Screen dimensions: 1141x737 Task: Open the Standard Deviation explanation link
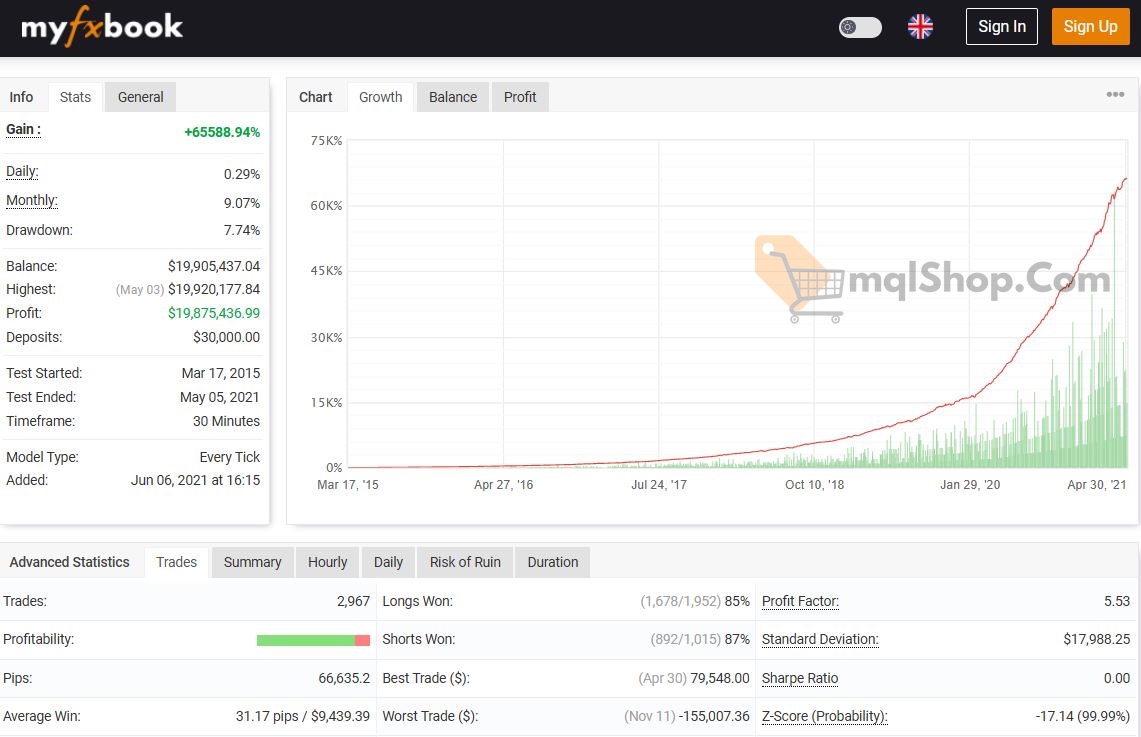coord(820,639)
